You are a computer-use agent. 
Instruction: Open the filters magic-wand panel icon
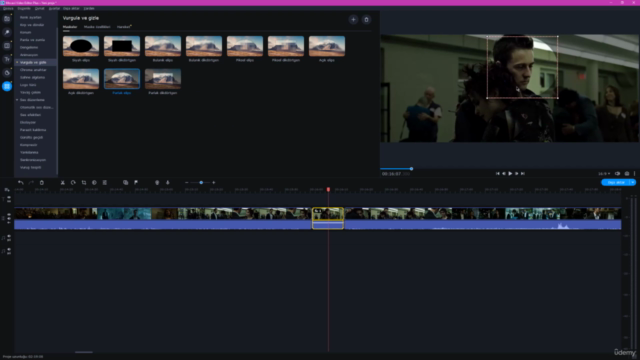pyautogui.click(x=7, y=32)
